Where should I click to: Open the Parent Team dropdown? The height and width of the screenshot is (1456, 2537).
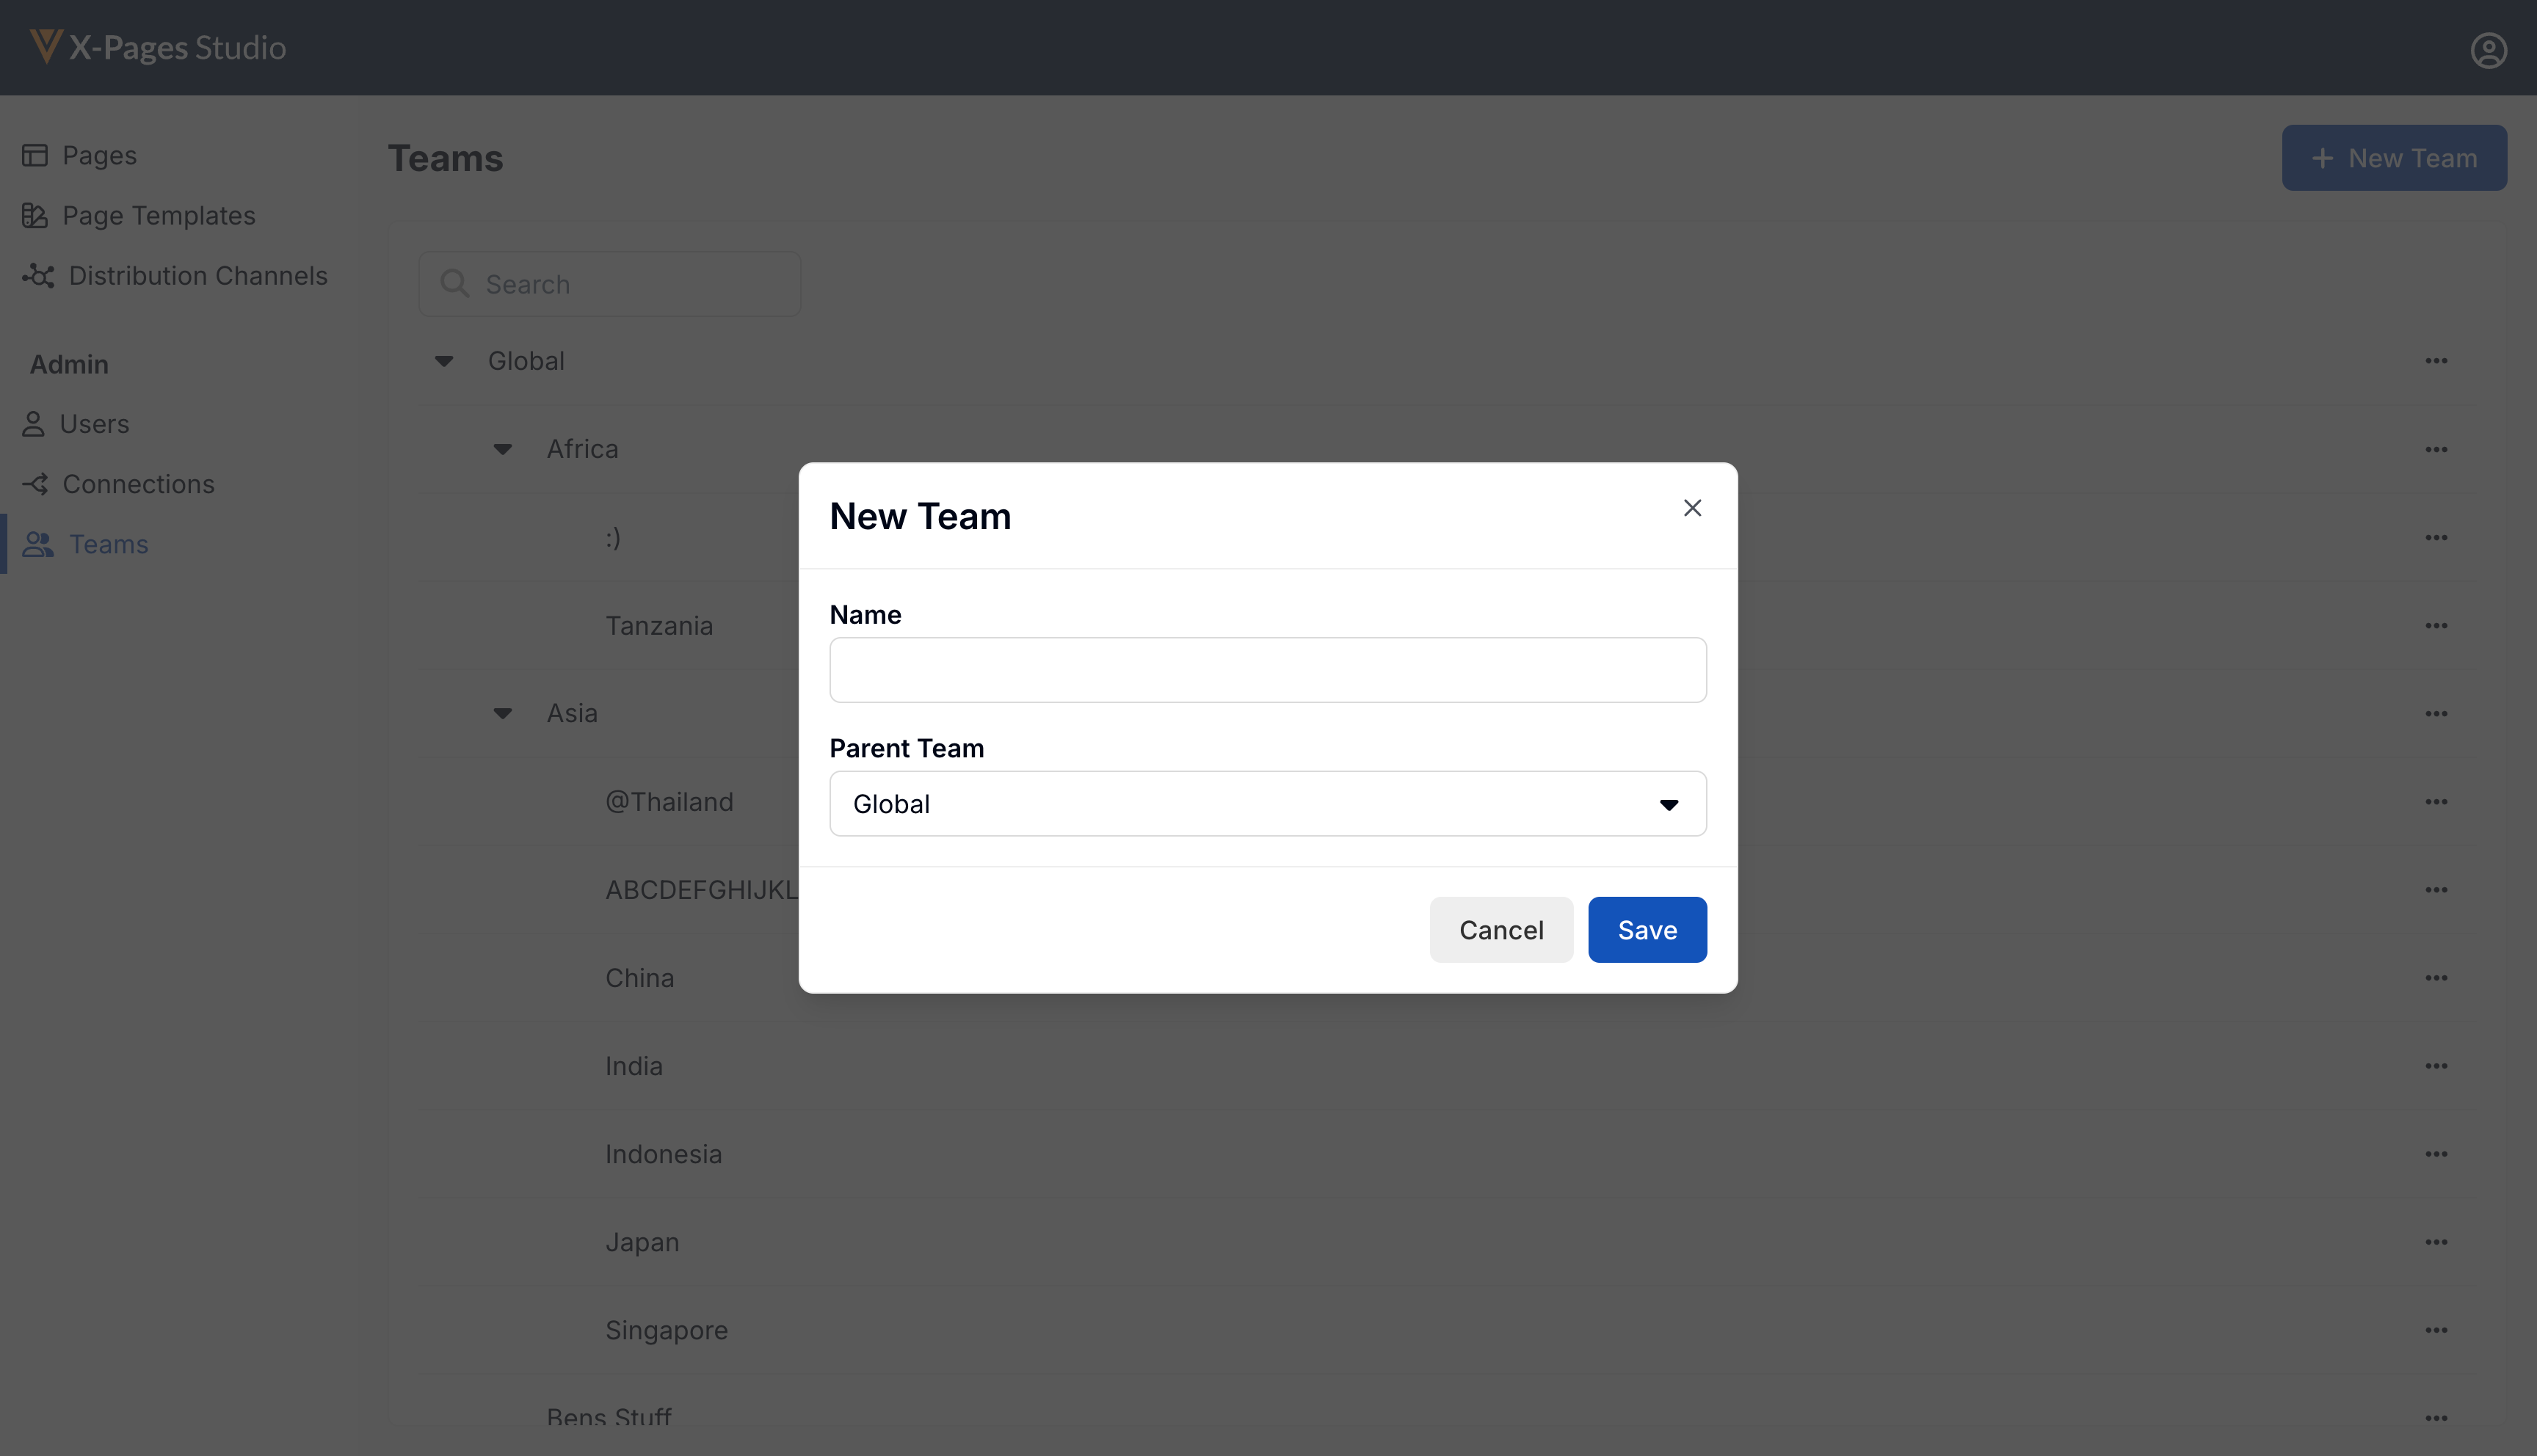tap(1267, 804)
